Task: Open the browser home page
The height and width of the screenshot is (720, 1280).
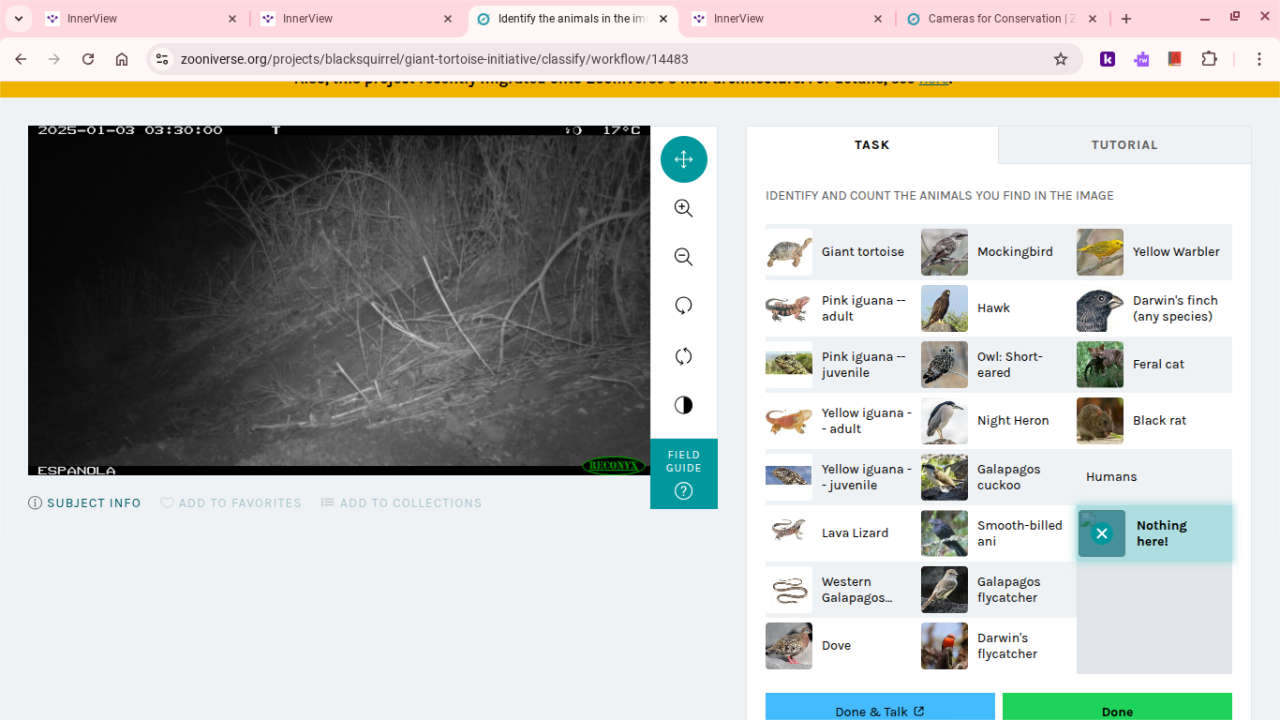Action: click(x=122, y=59)
